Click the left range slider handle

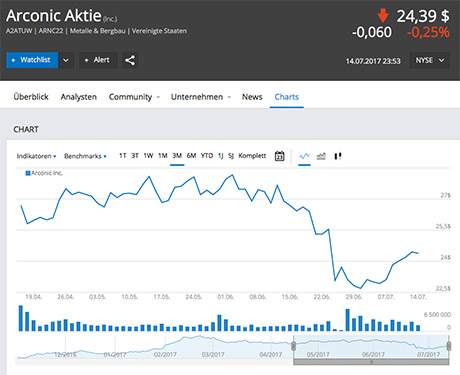click(x=294, y=346)
